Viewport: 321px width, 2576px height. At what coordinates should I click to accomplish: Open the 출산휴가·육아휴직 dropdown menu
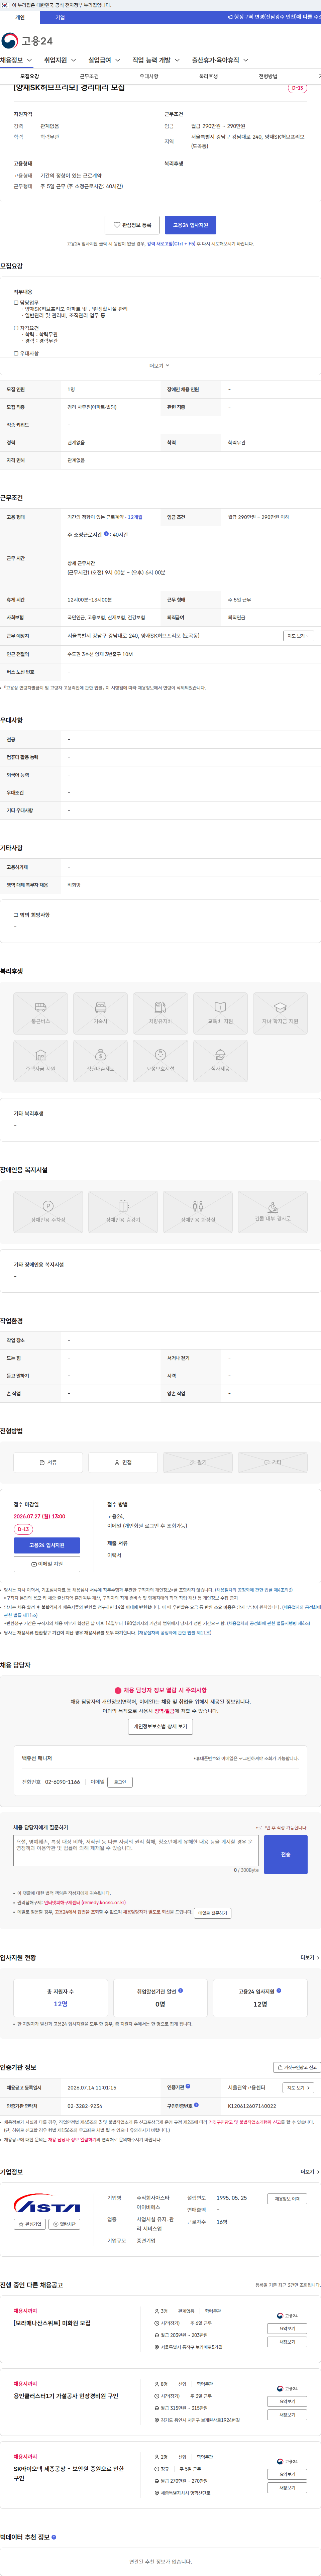[x=220, y=60]
